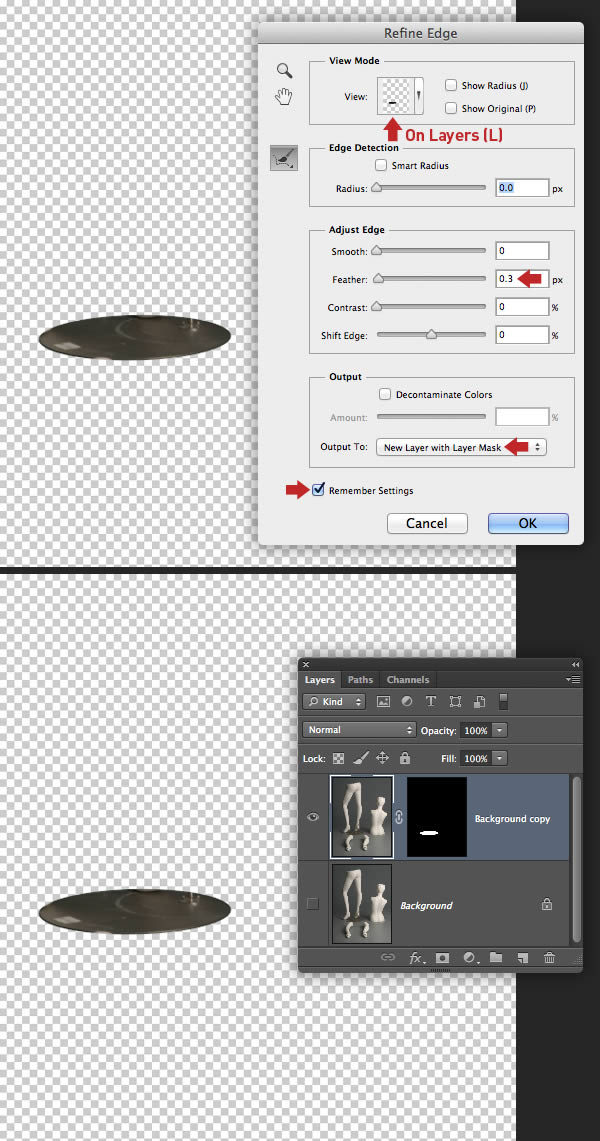Enable Show Original (P) checkbox
The width and height of the screenshot is (600, 1141).
coord(451,108)
